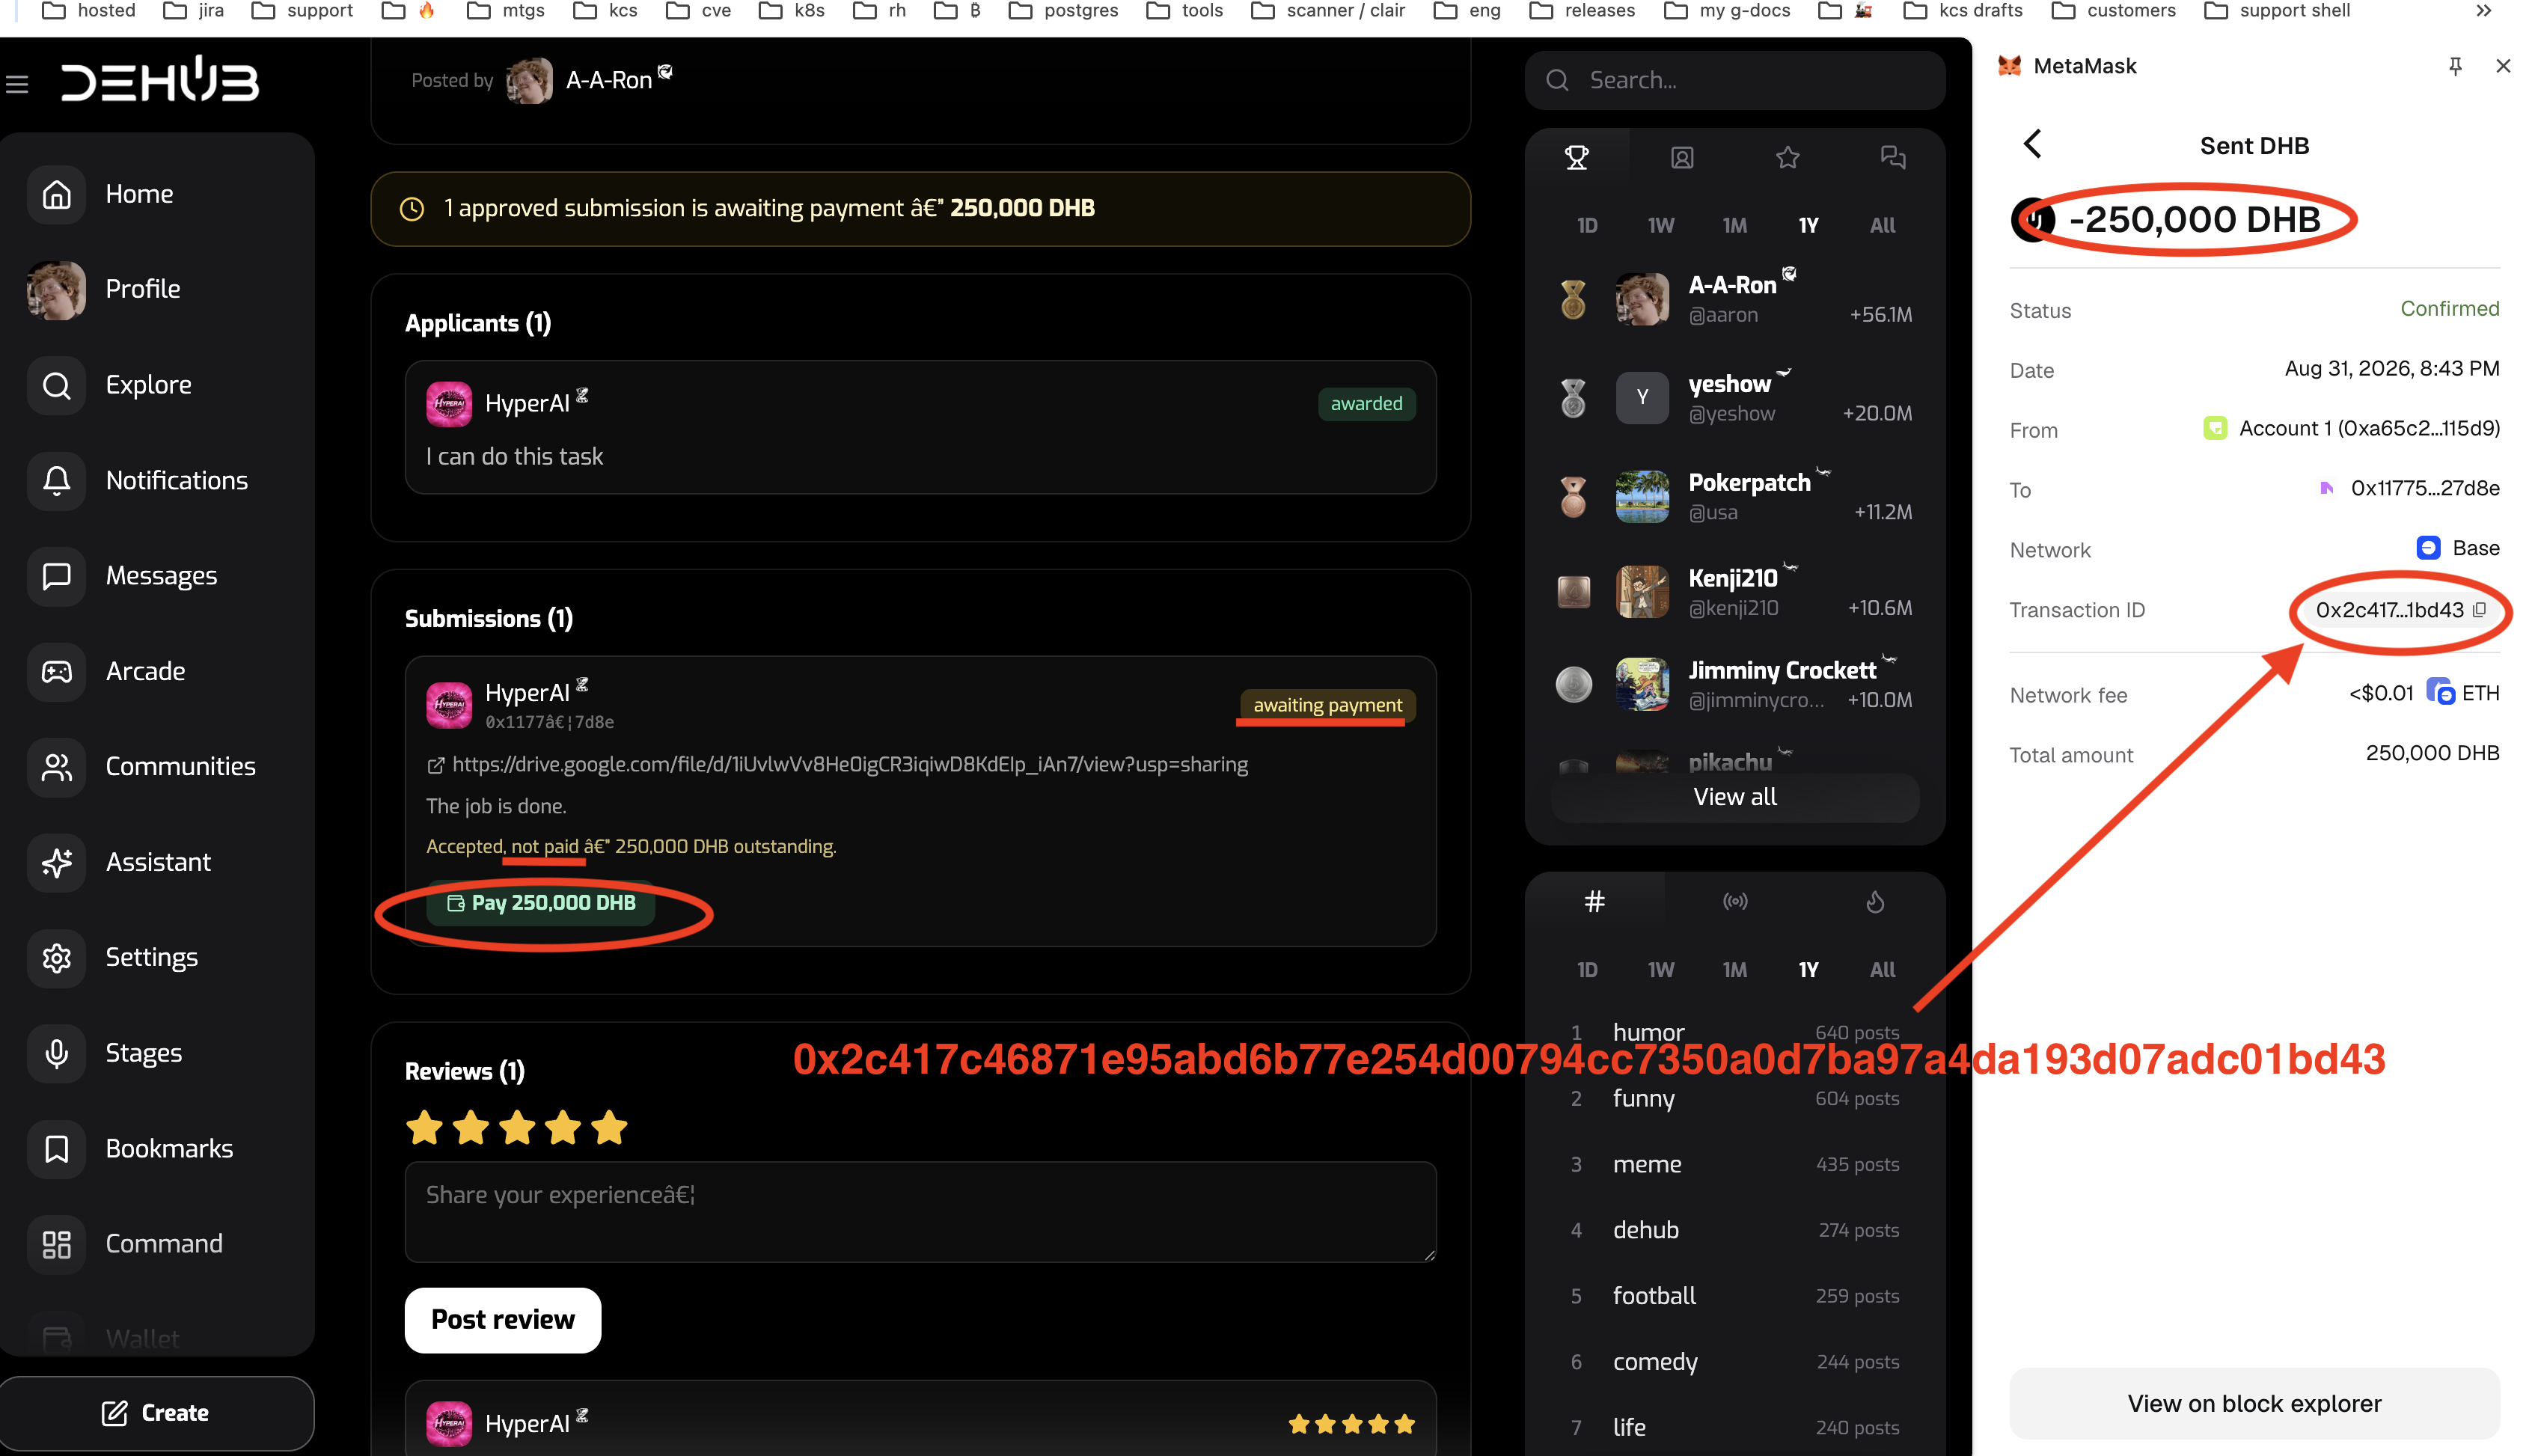Viewport: 2538px width, 1456px height.
Task: Open yeshow leaderboard entry
Action: [1735, 398]
